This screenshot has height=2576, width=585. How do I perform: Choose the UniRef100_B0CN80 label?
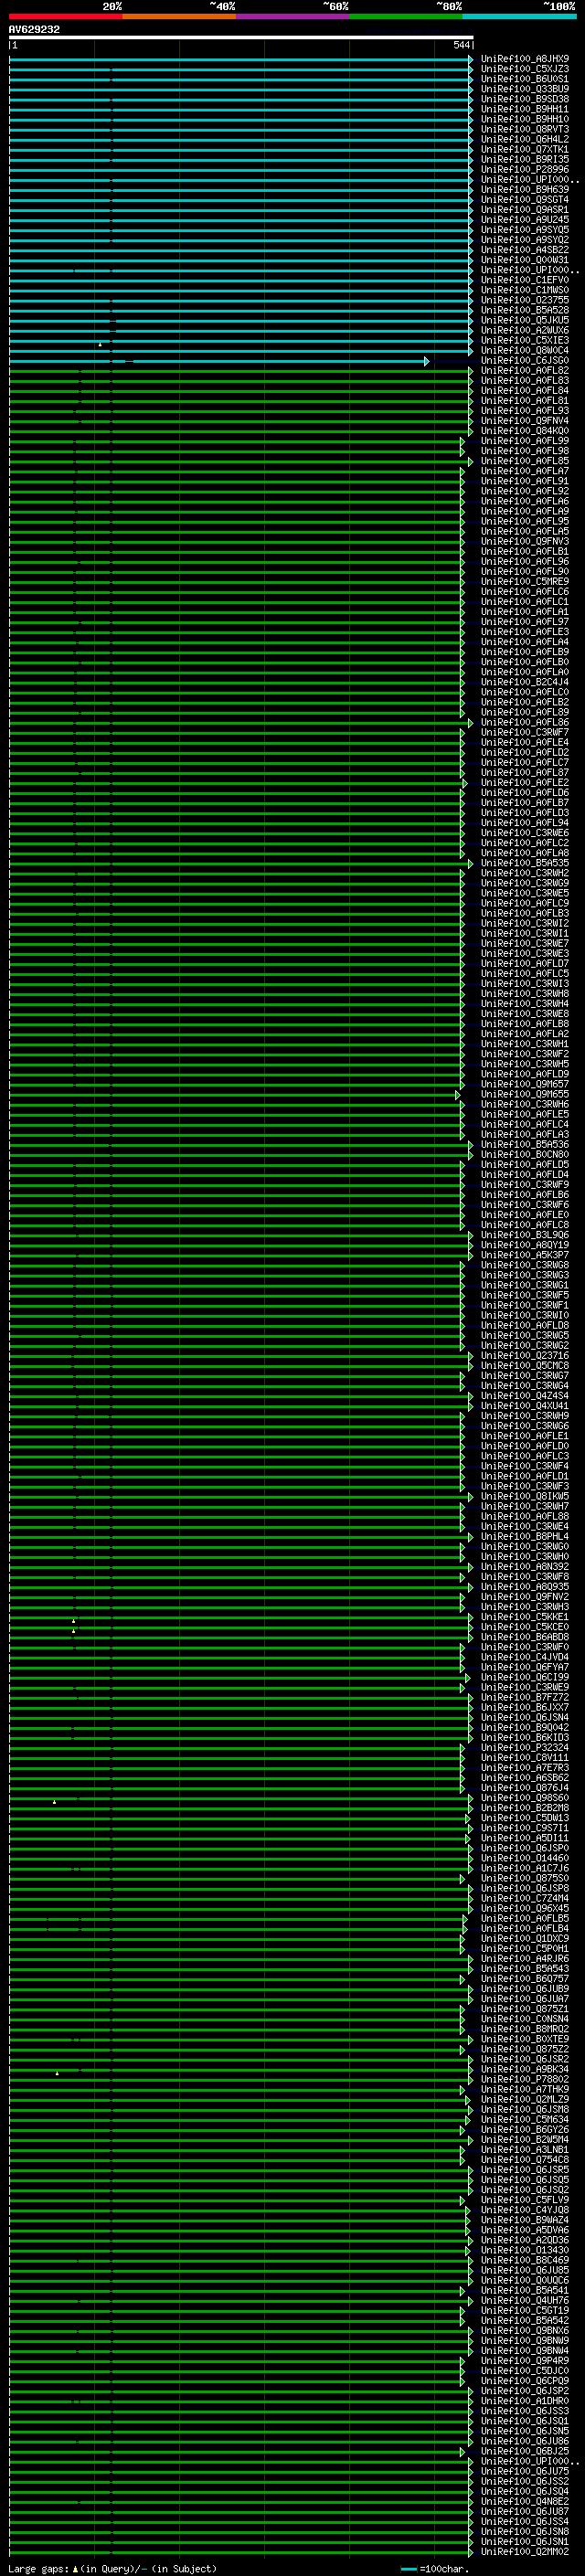point(525,1154)
